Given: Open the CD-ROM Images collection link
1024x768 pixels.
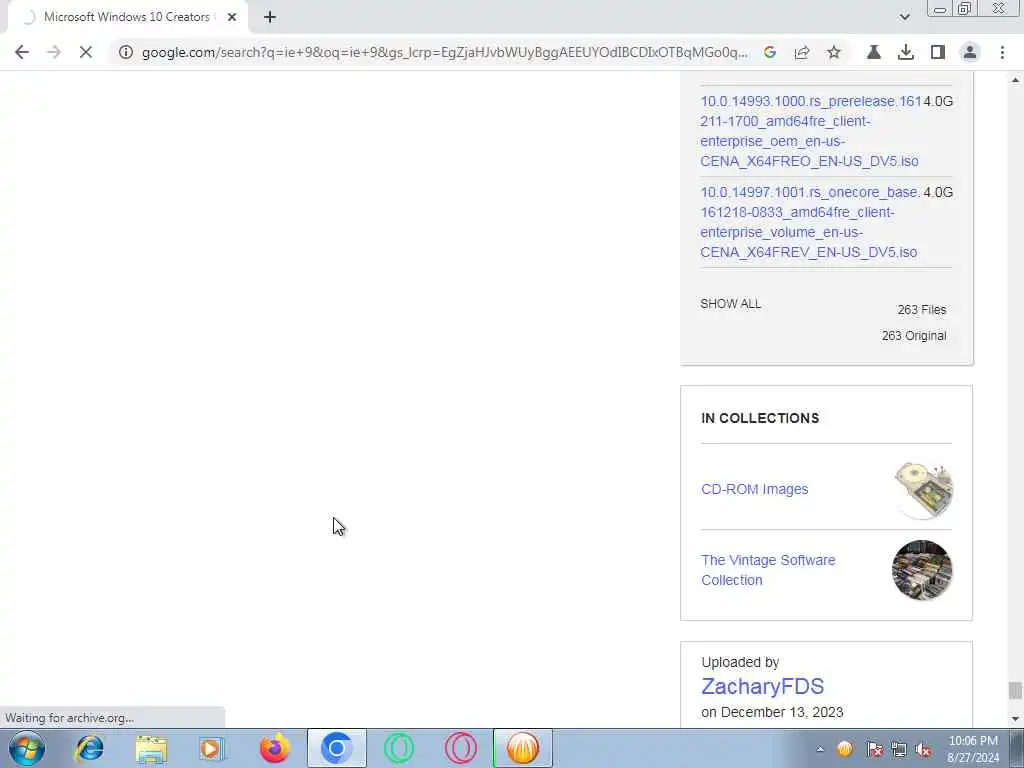Looking at the screenshot, I should [754, 489].
